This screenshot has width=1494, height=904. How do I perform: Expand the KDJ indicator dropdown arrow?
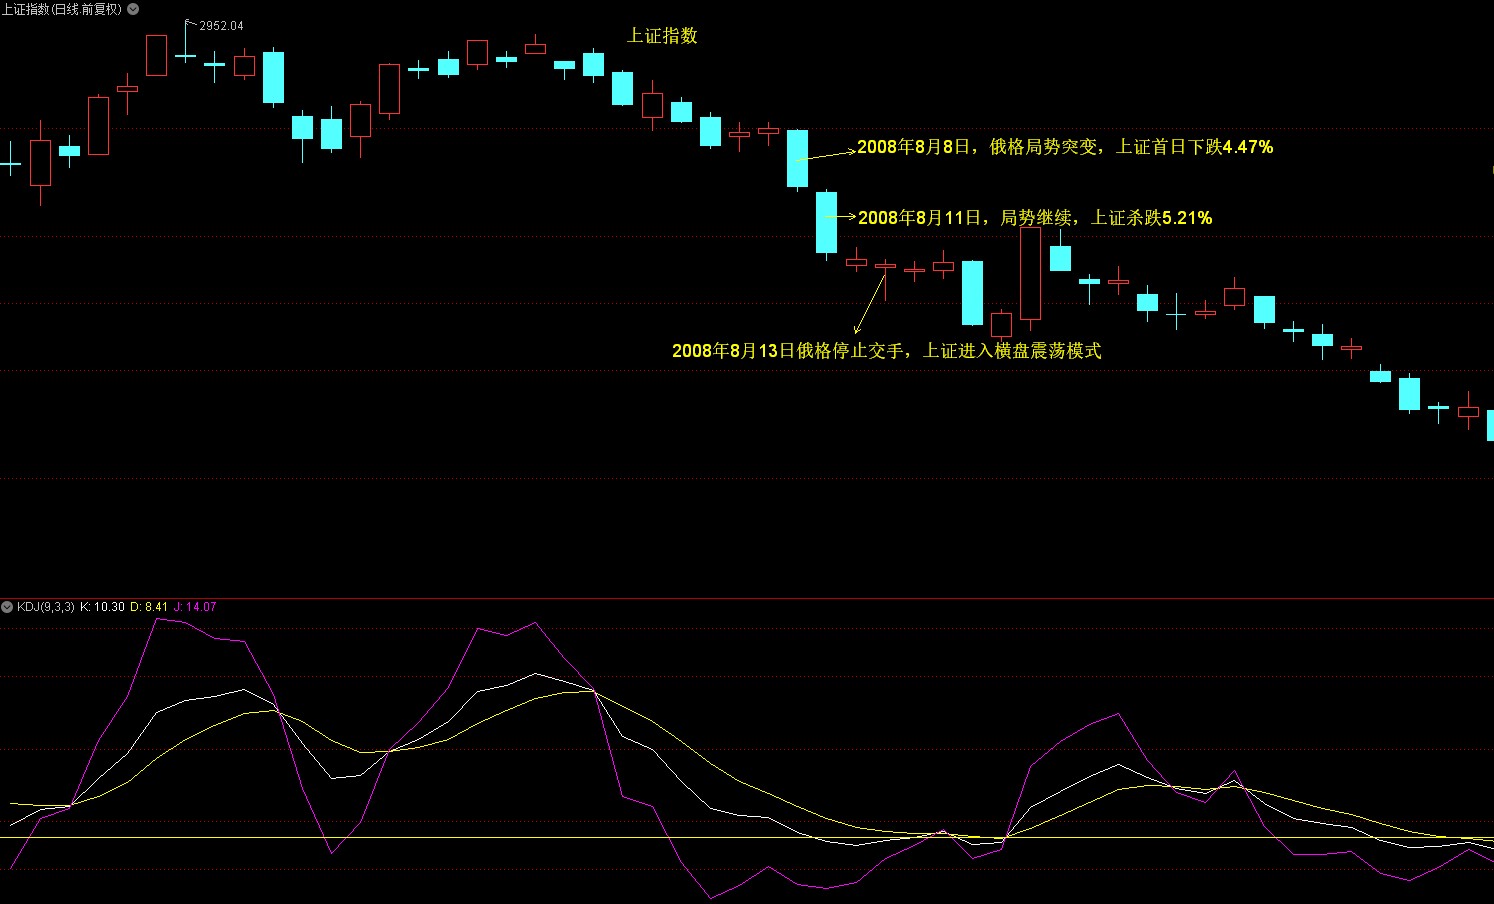(7, 607)
